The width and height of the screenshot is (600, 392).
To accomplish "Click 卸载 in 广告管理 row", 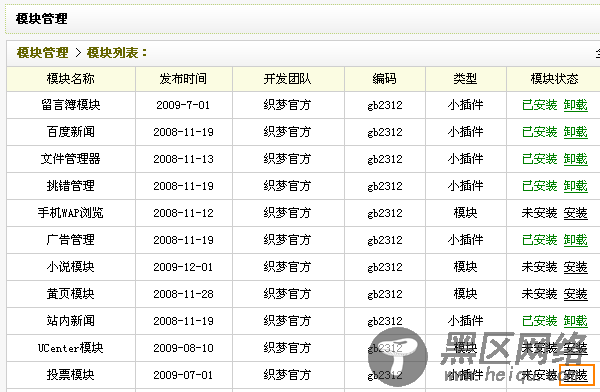I will [576, 240].
